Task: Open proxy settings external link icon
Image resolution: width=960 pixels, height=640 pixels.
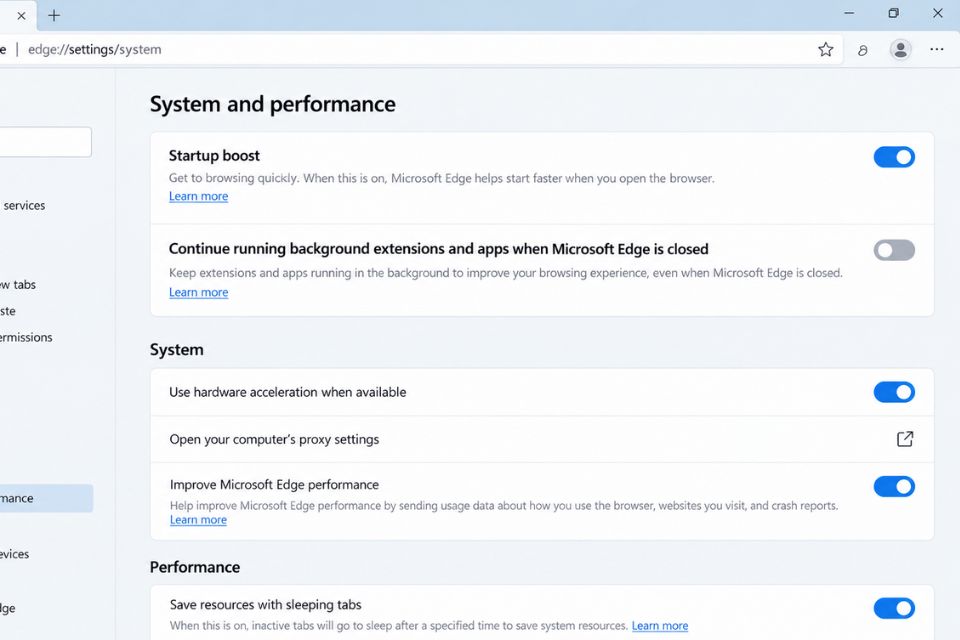Action: pos(905,439)
